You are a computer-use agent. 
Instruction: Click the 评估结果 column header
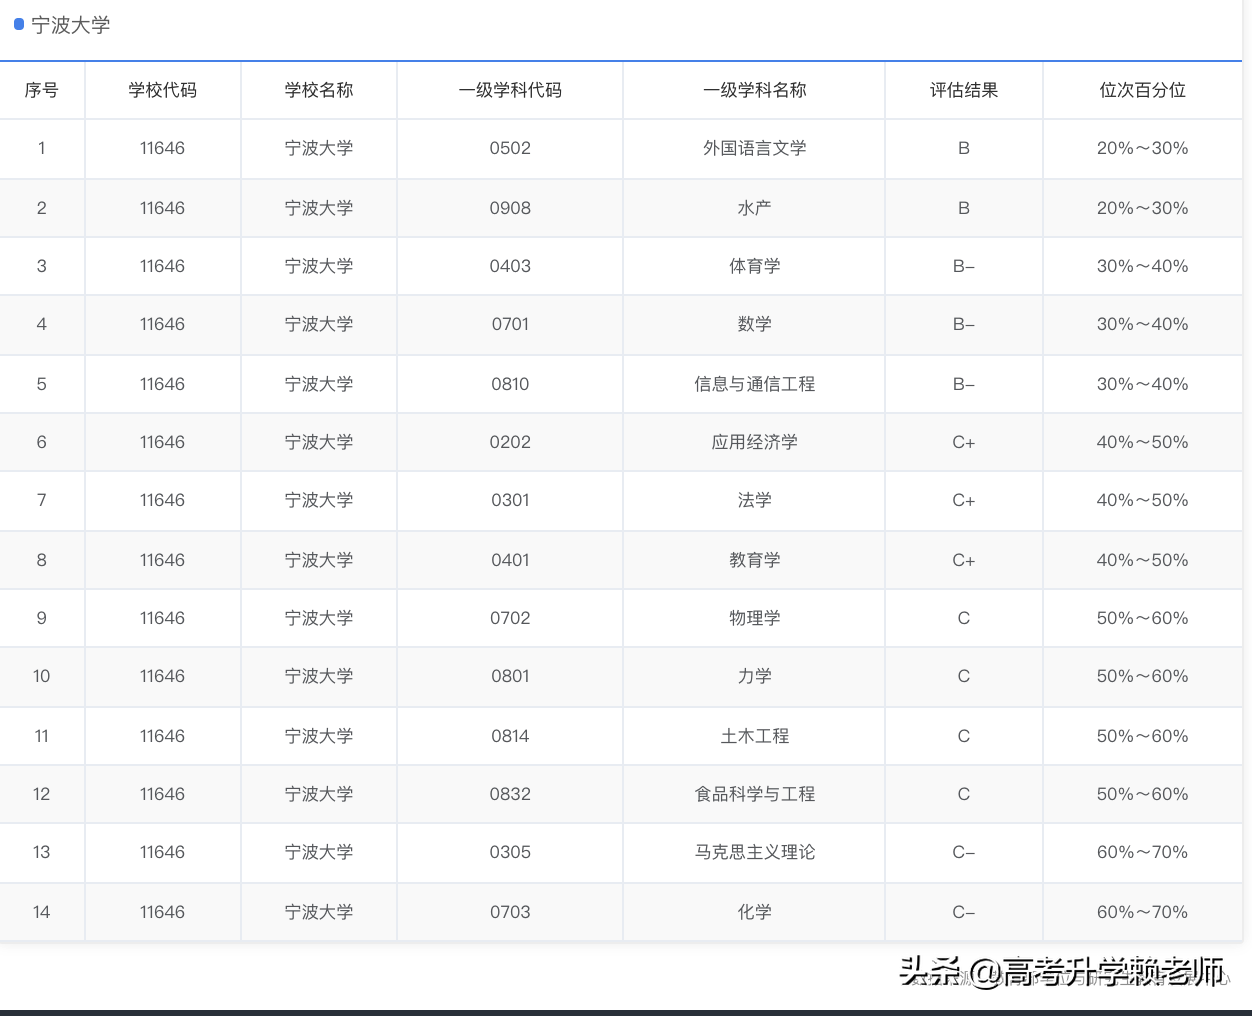click(x=963, y=89)
